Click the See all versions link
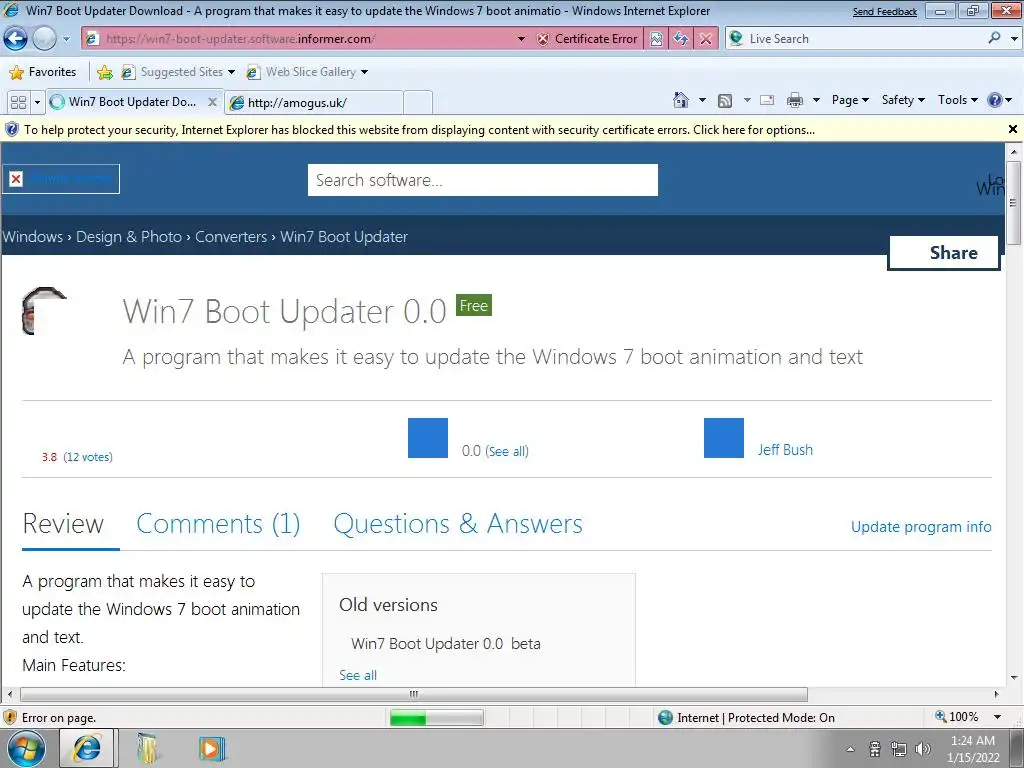The height and width of the screenshot is (768, 1024). pos(507,451)
